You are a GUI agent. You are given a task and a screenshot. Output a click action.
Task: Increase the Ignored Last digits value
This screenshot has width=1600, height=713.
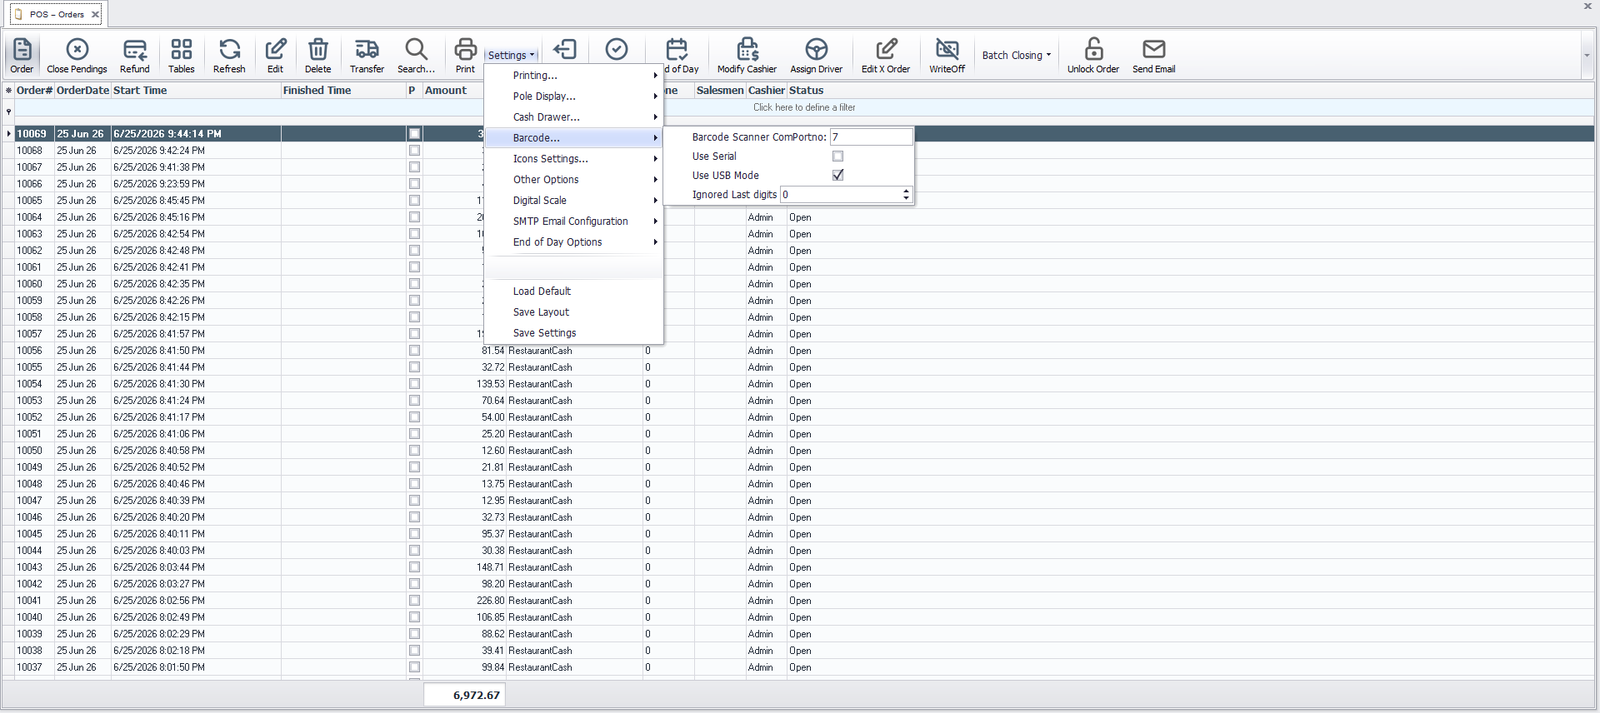(906, 191)
